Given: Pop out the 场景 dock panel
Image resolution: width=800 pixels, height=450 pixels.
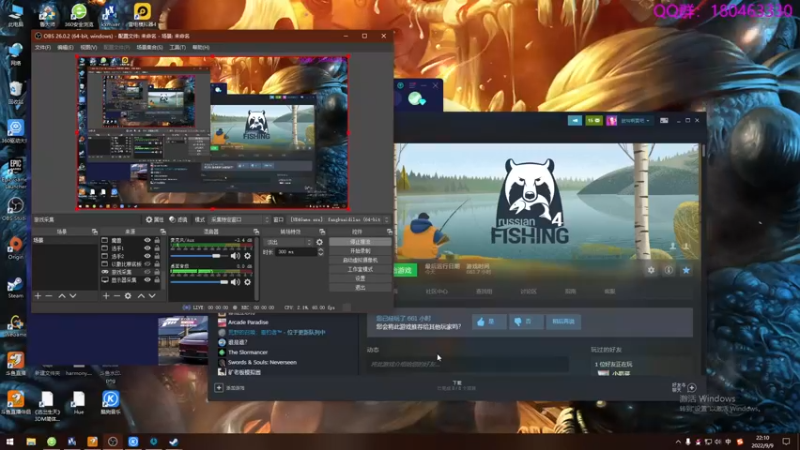Looking at the screenshot, I should click(x=94, y=232).
